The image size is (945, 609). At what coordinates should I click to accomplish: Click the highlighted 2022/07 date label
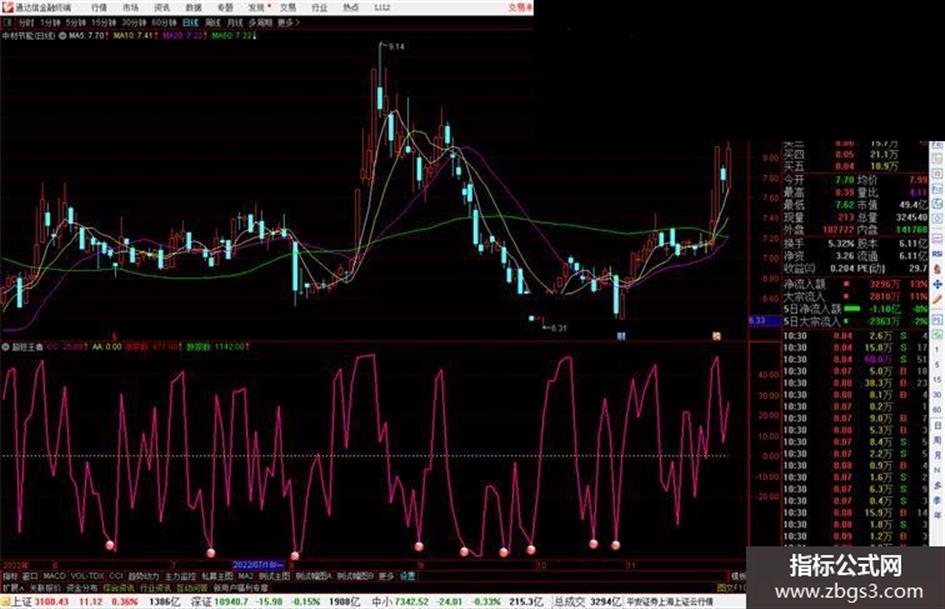[257, 566]
